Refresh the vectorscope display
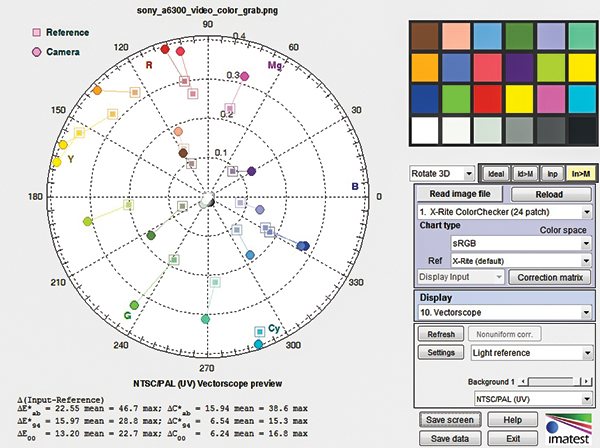 (x=441, y=334)
